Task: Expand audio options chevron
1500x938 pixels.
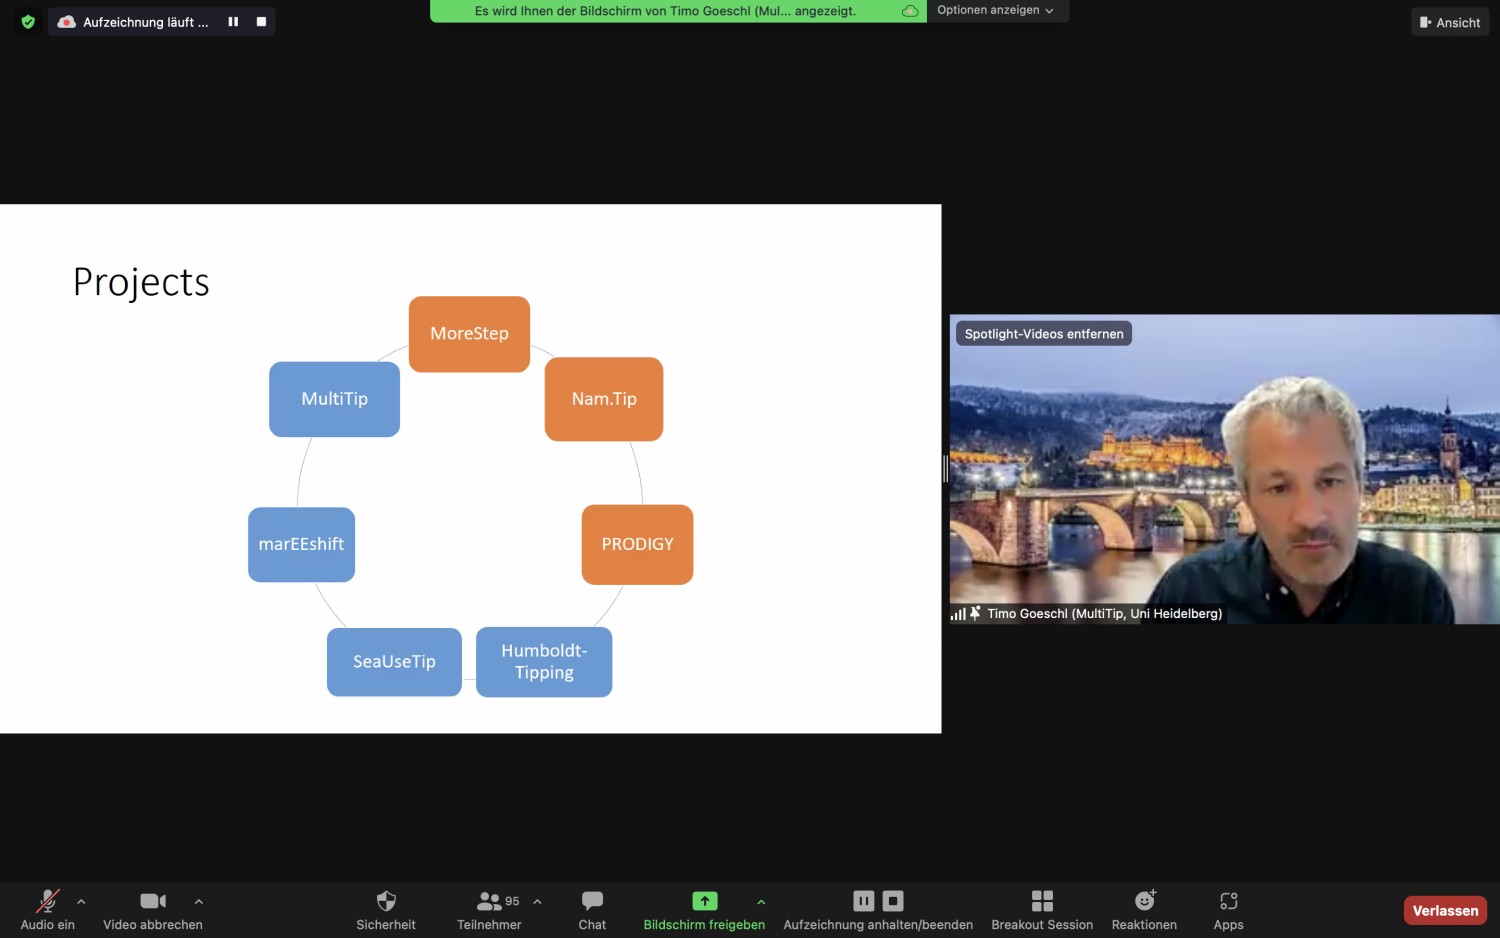Action: (81, 901)
